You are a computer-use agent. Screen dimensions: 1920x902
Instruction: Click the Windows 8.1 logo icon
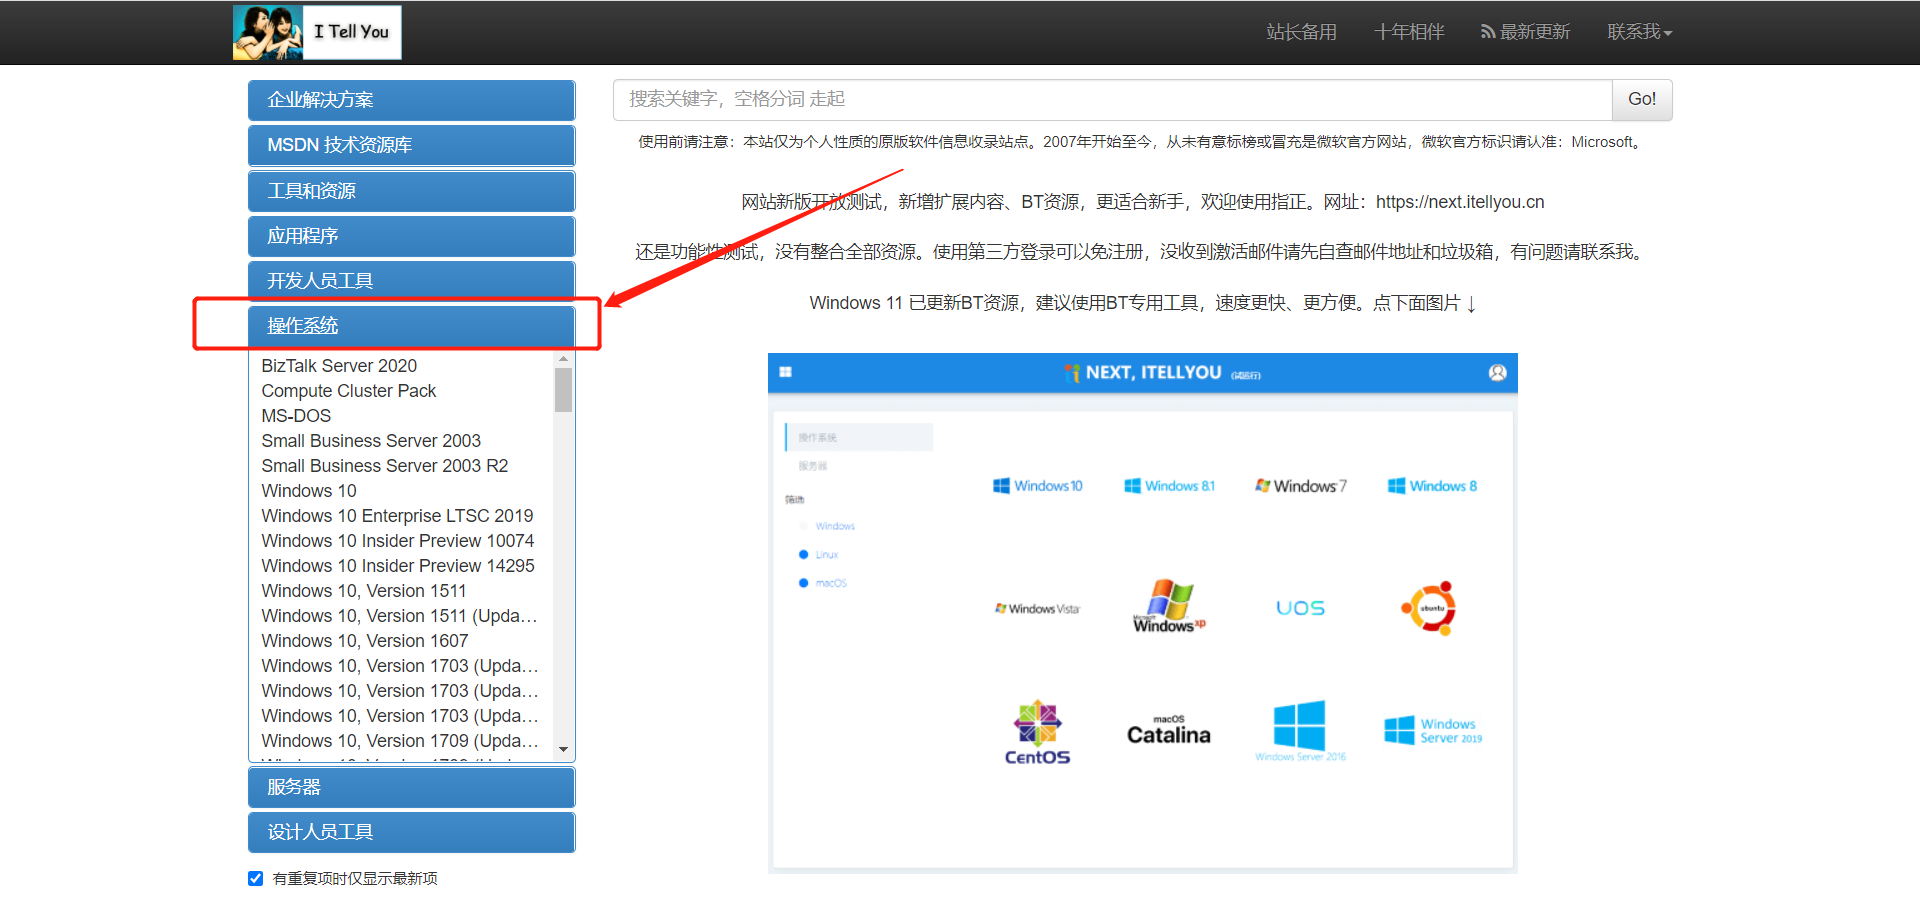pos(1169,486)
